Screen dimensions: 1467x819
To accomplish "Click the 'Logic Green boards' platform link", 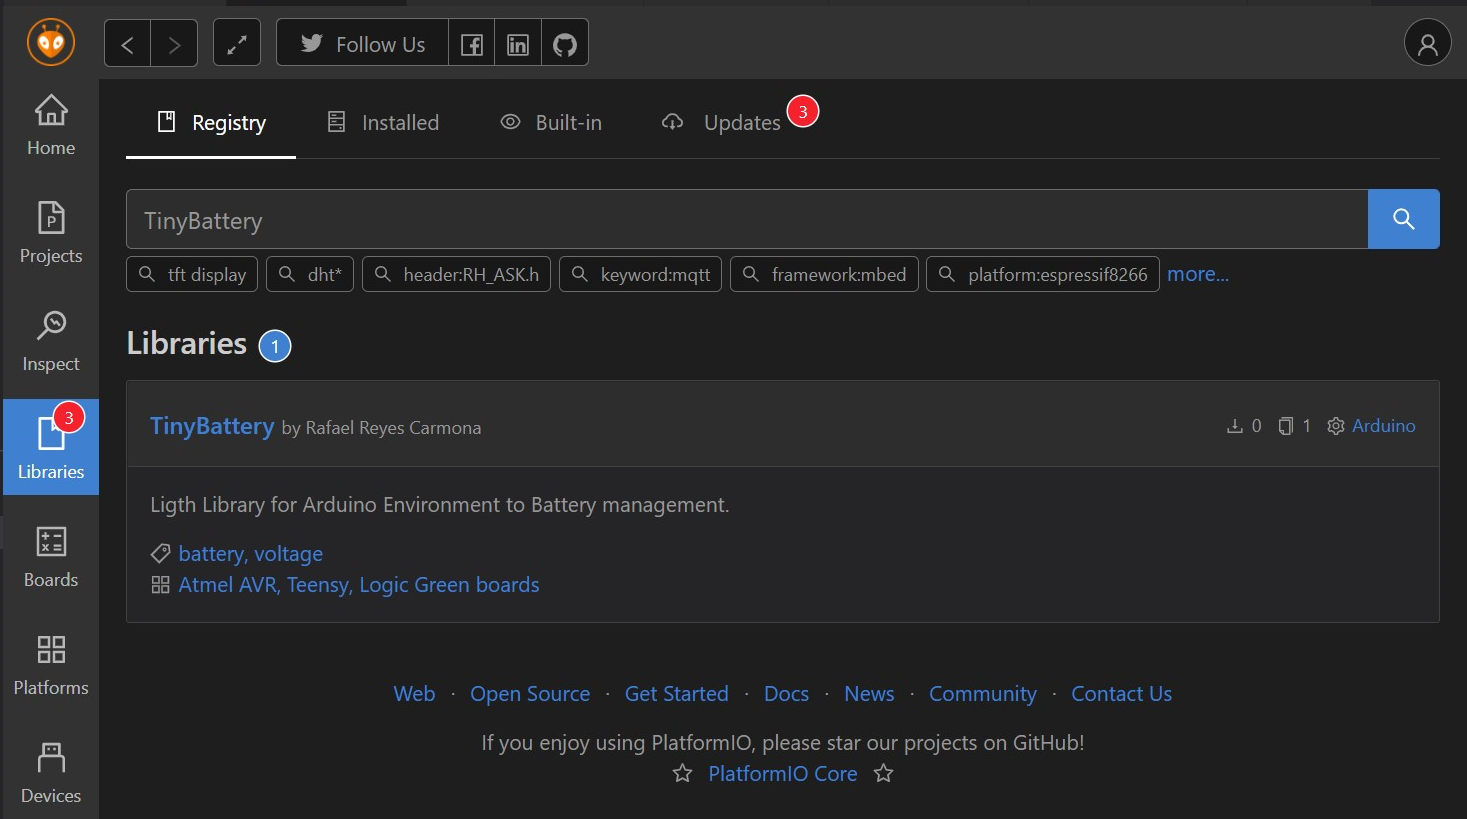I will tap(449, 585).
